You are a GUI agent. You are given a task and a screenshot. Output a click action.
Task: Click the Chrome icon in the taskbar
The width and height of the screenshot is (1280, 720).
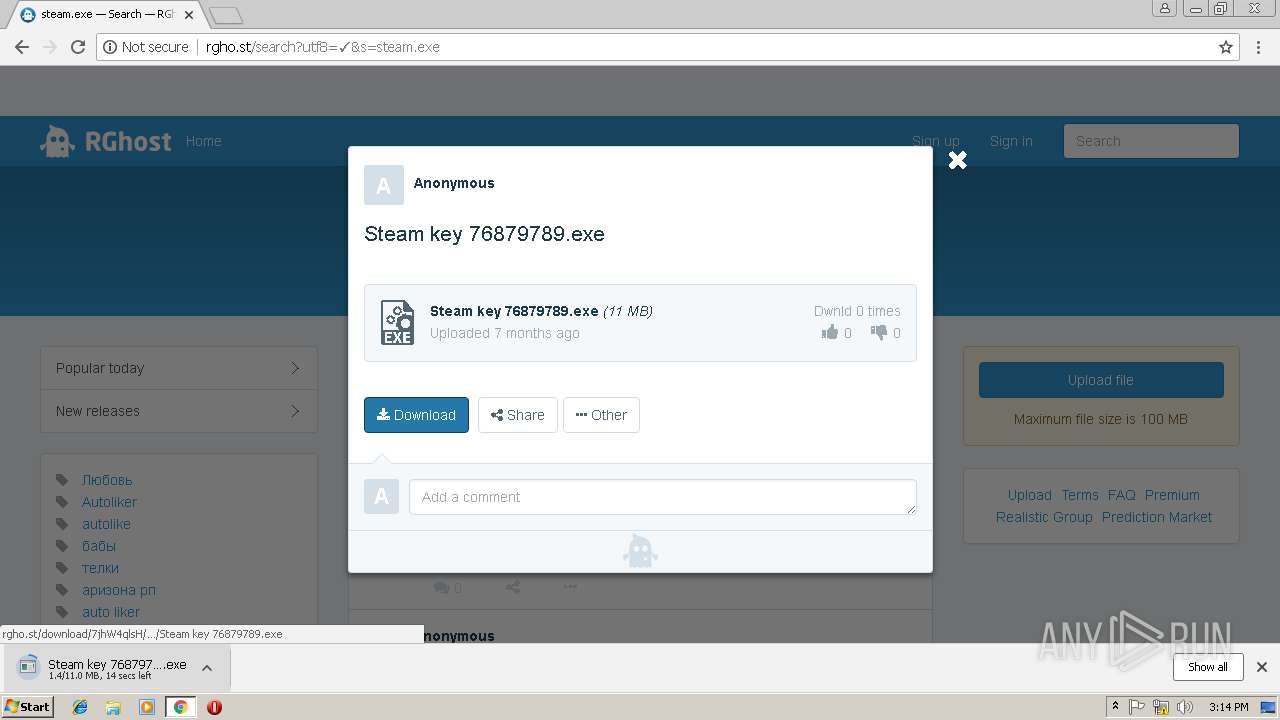[x=180, y=707]
